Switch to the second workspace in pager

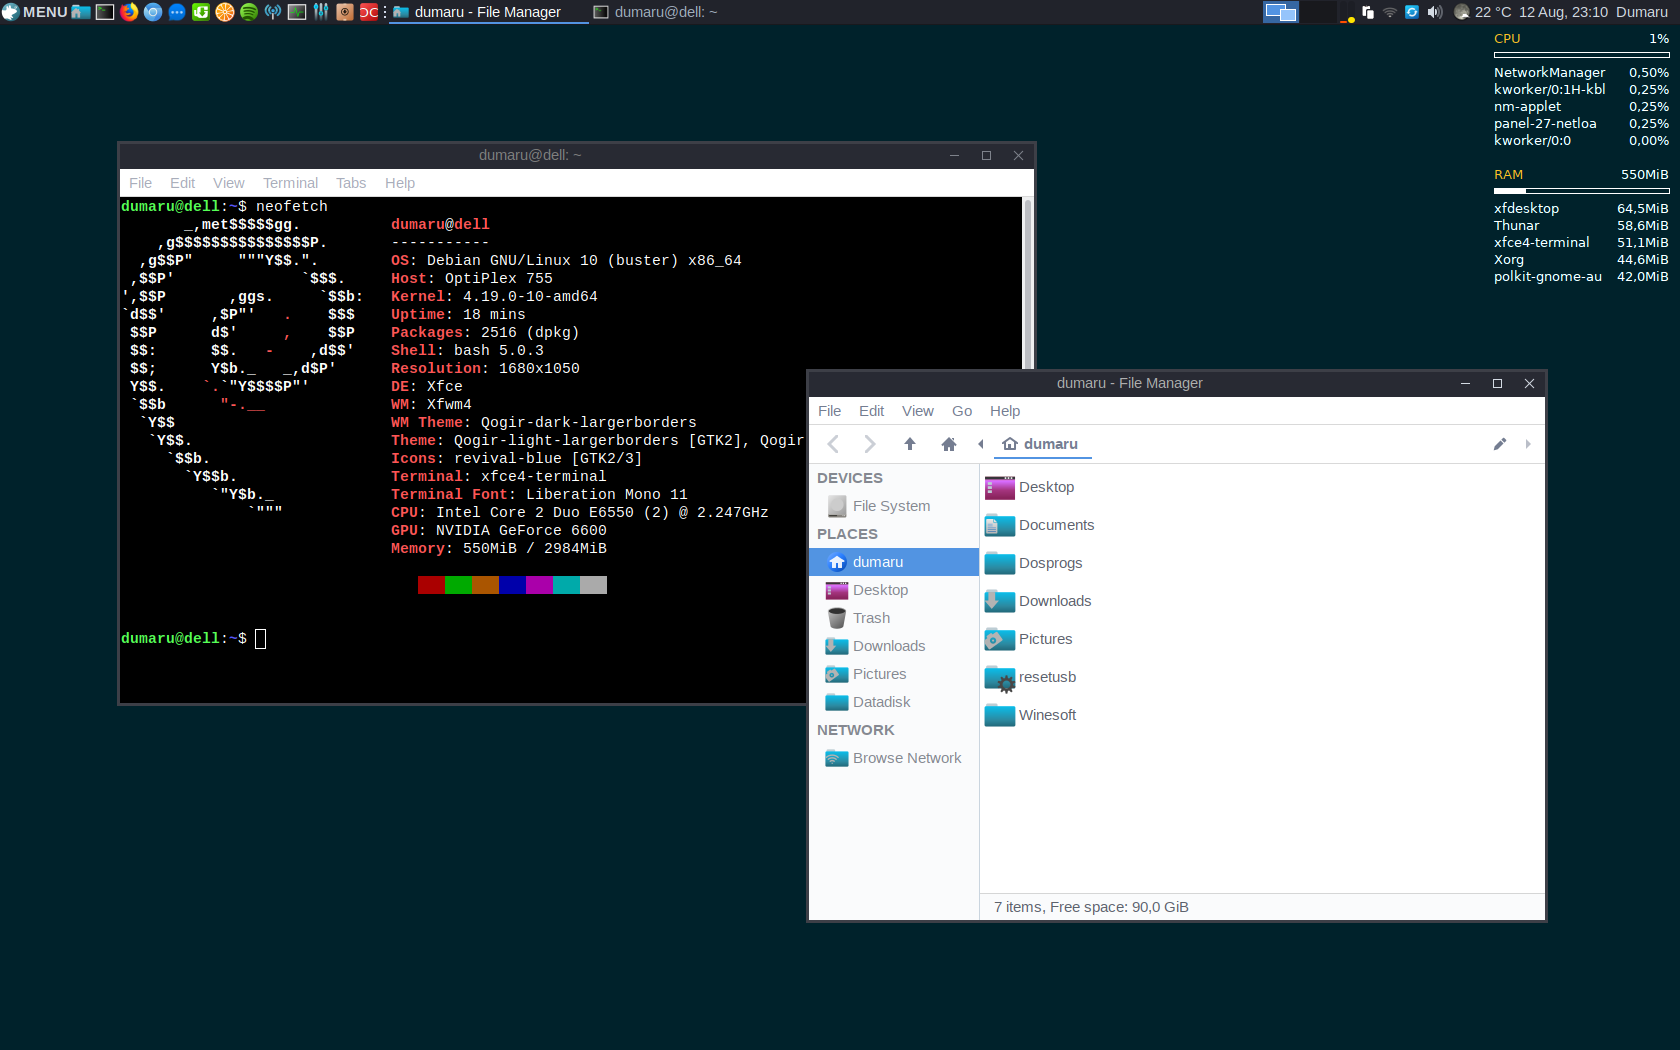(x=1319, y=12)
